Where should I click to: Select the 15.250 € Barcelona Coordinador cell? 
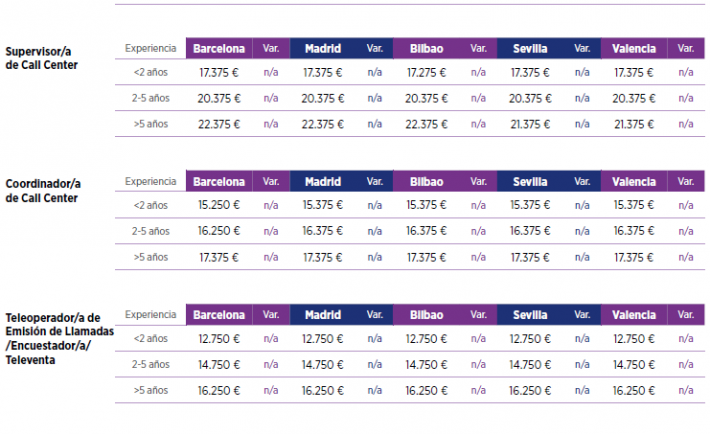(x=219, y=205)
